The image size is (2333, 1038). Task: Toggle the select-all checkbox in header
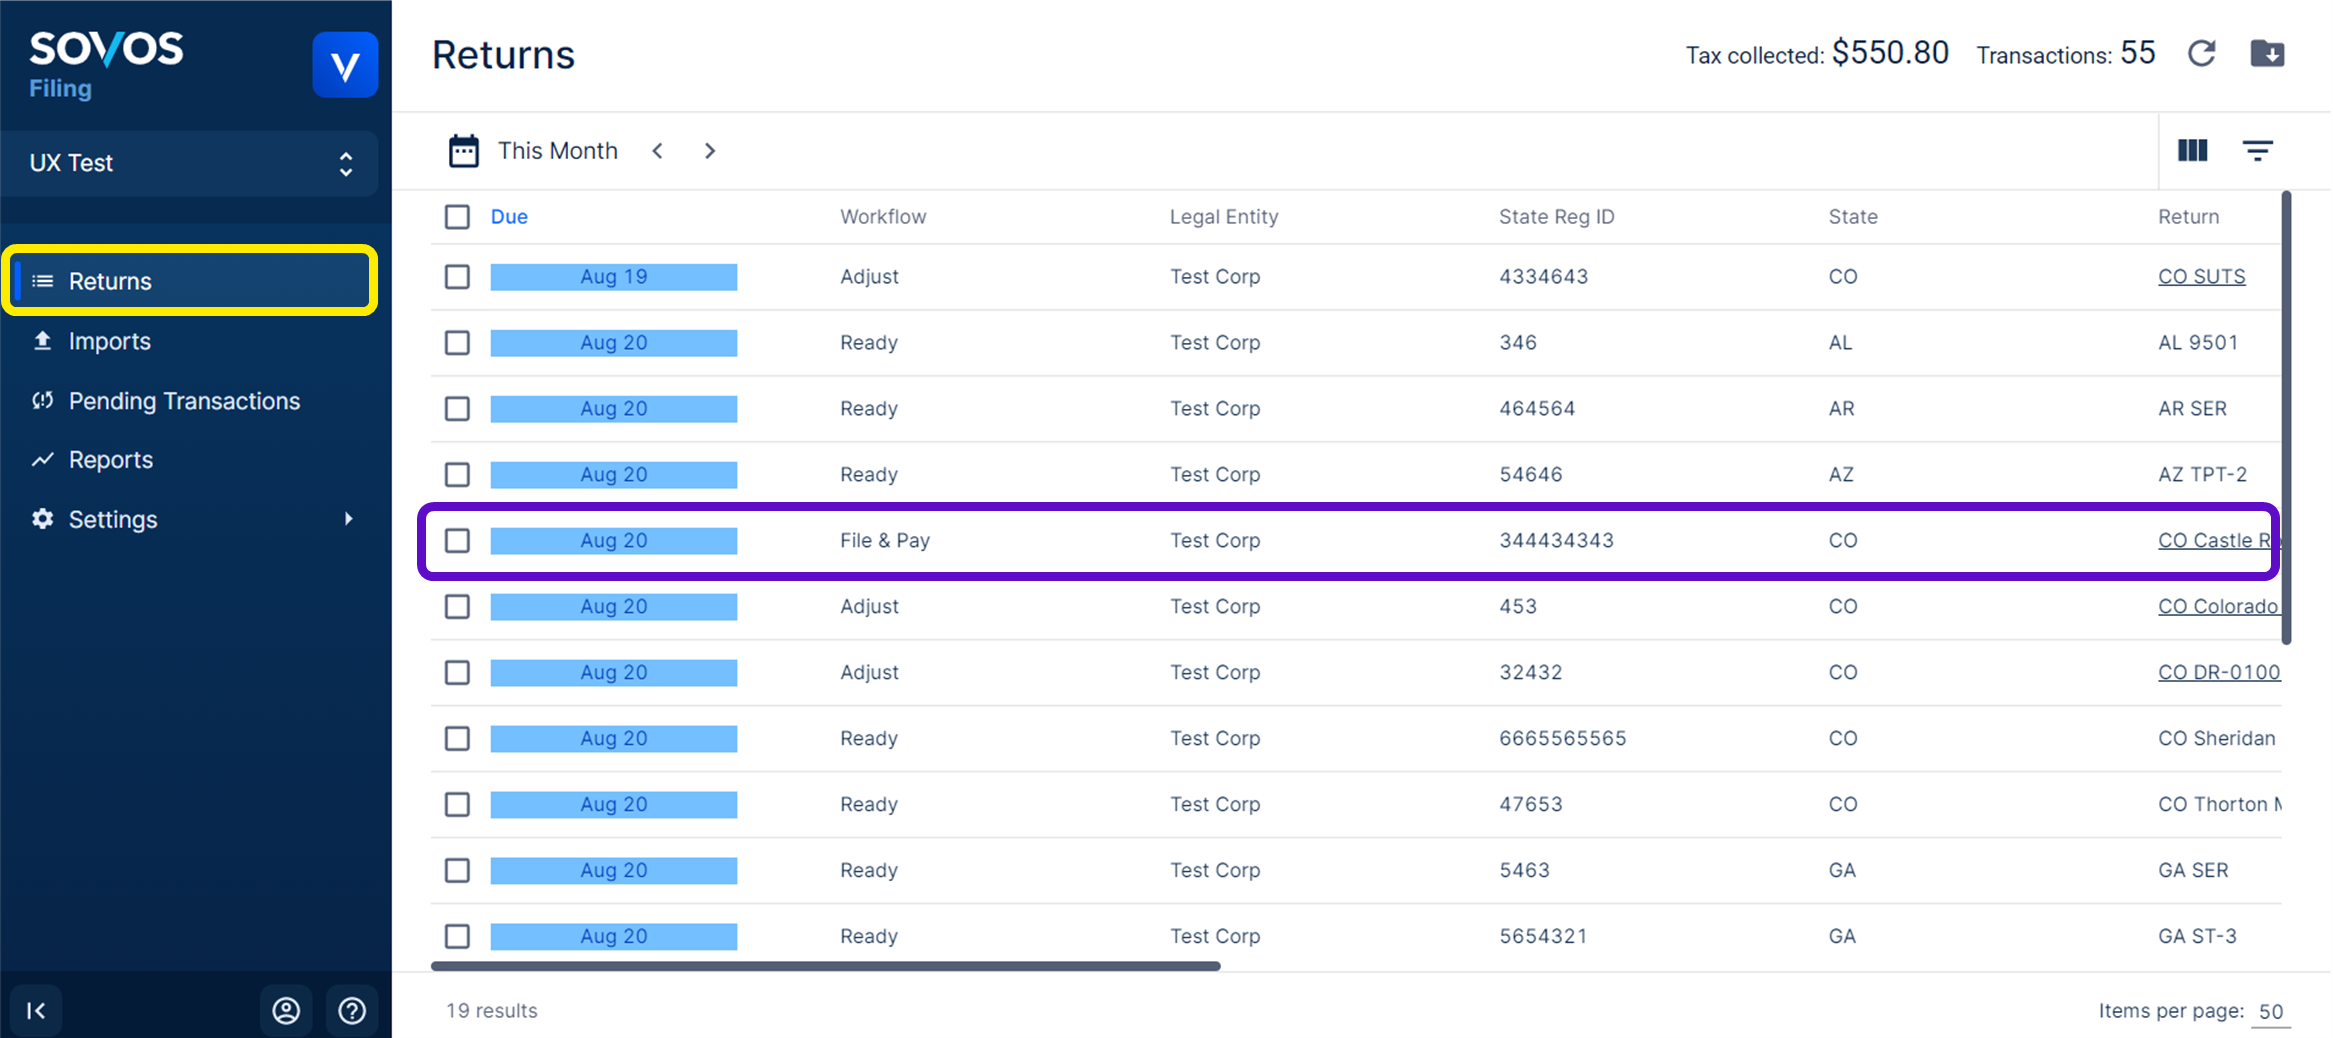point(457,217)
